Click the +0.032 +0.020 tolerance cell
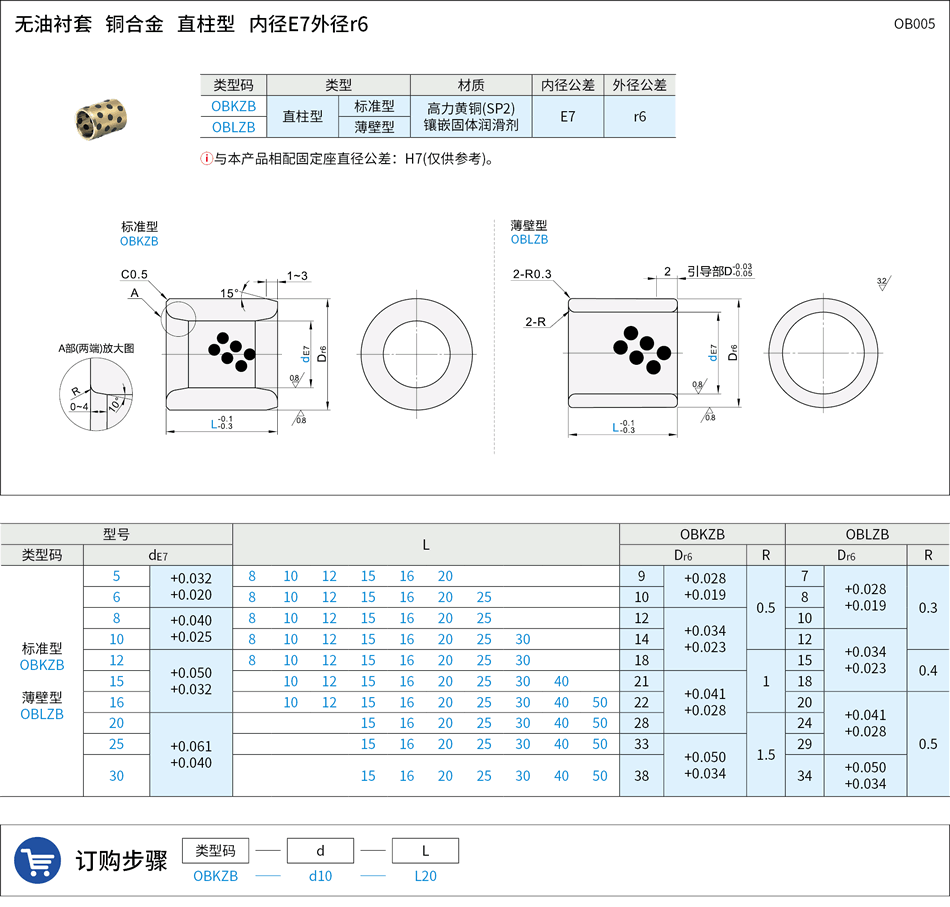The image size is (950, 907). point(191,586)
